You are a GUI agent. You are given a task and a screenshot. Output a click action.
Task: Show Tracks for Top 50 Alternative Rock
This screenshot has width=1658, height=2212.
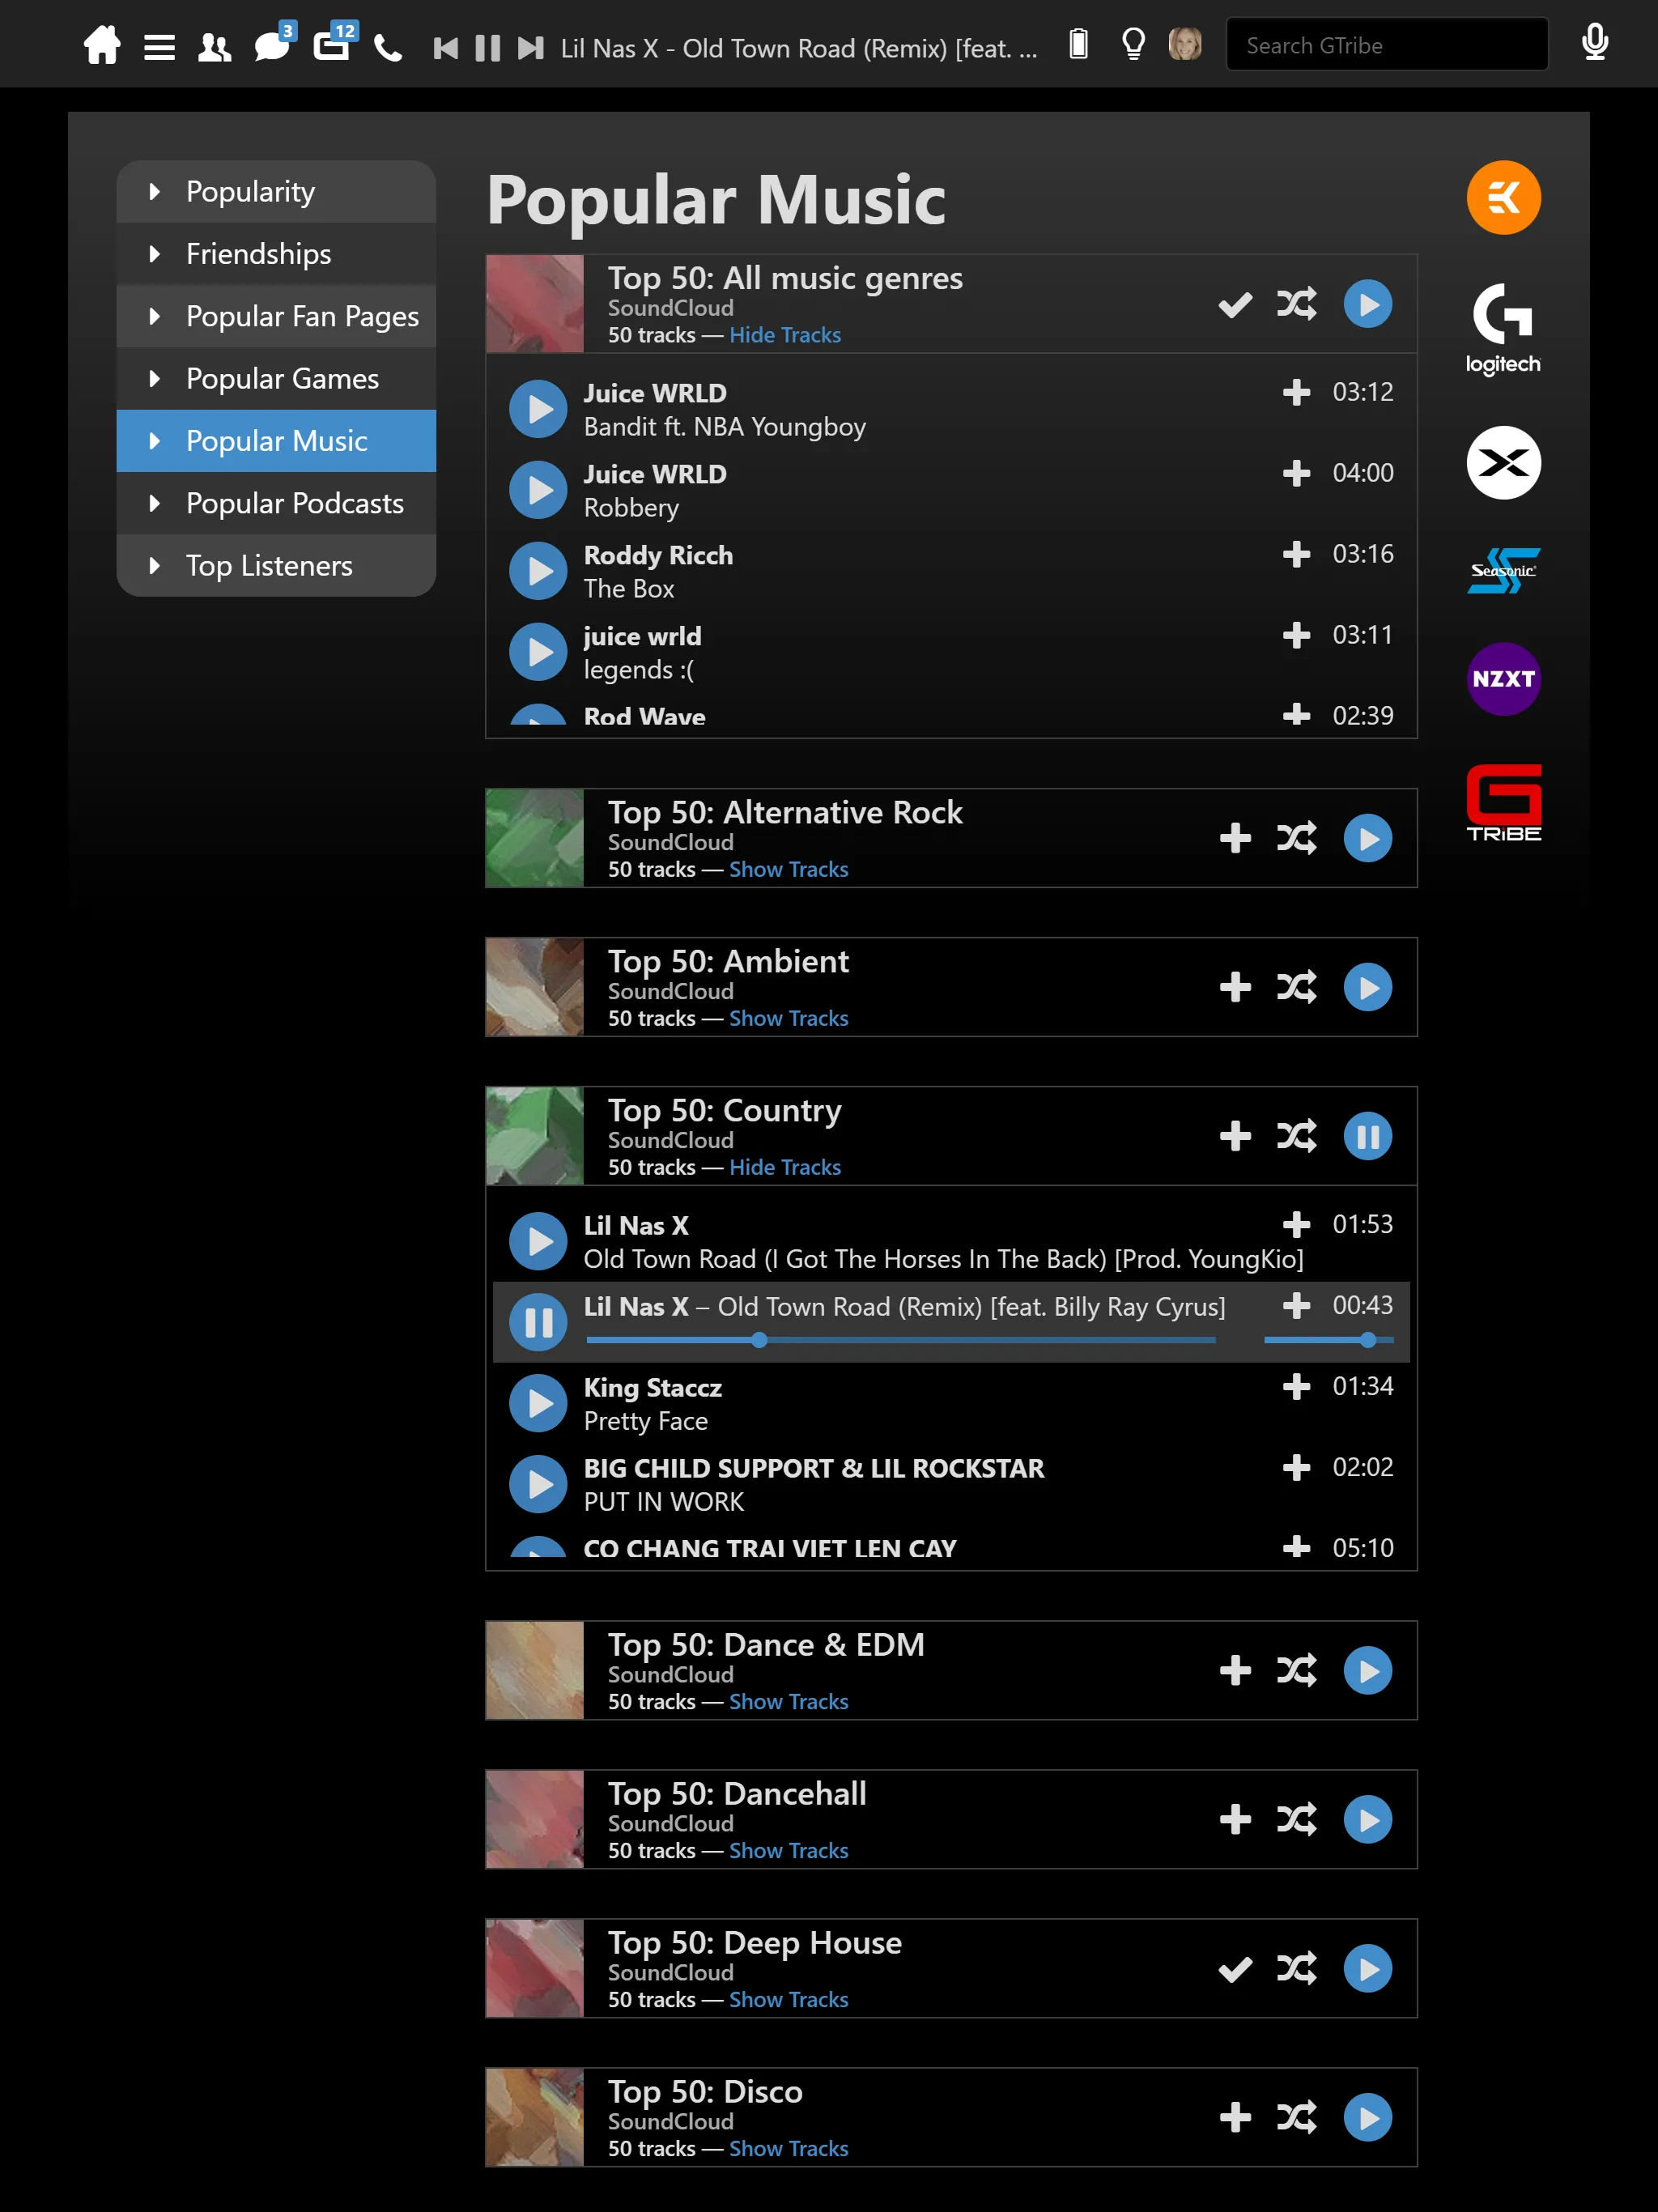(x=789, y=867)
